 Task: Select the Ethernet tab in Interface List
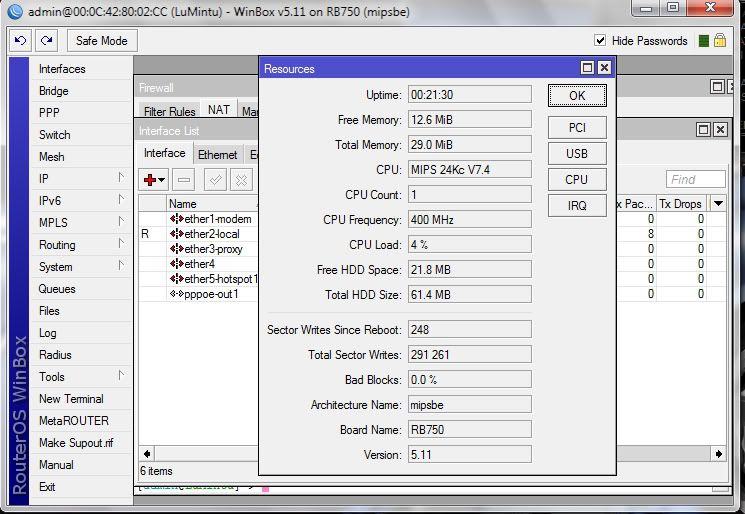[218, 155]
